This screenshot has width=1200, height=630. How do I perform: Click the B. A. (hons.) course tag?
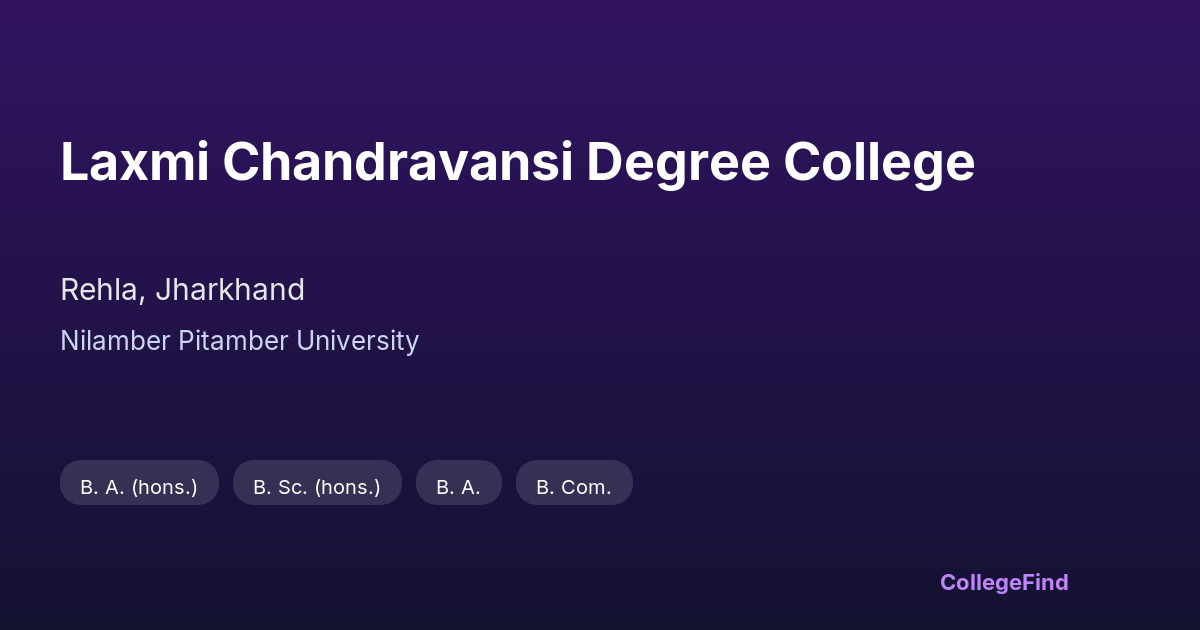tap(139, 487)
